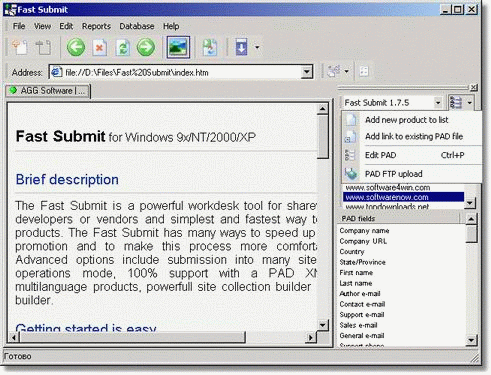The image size is (491, 375).
Task: Click the blue download arrow toolbar icon
Action: tap(241, 47)
